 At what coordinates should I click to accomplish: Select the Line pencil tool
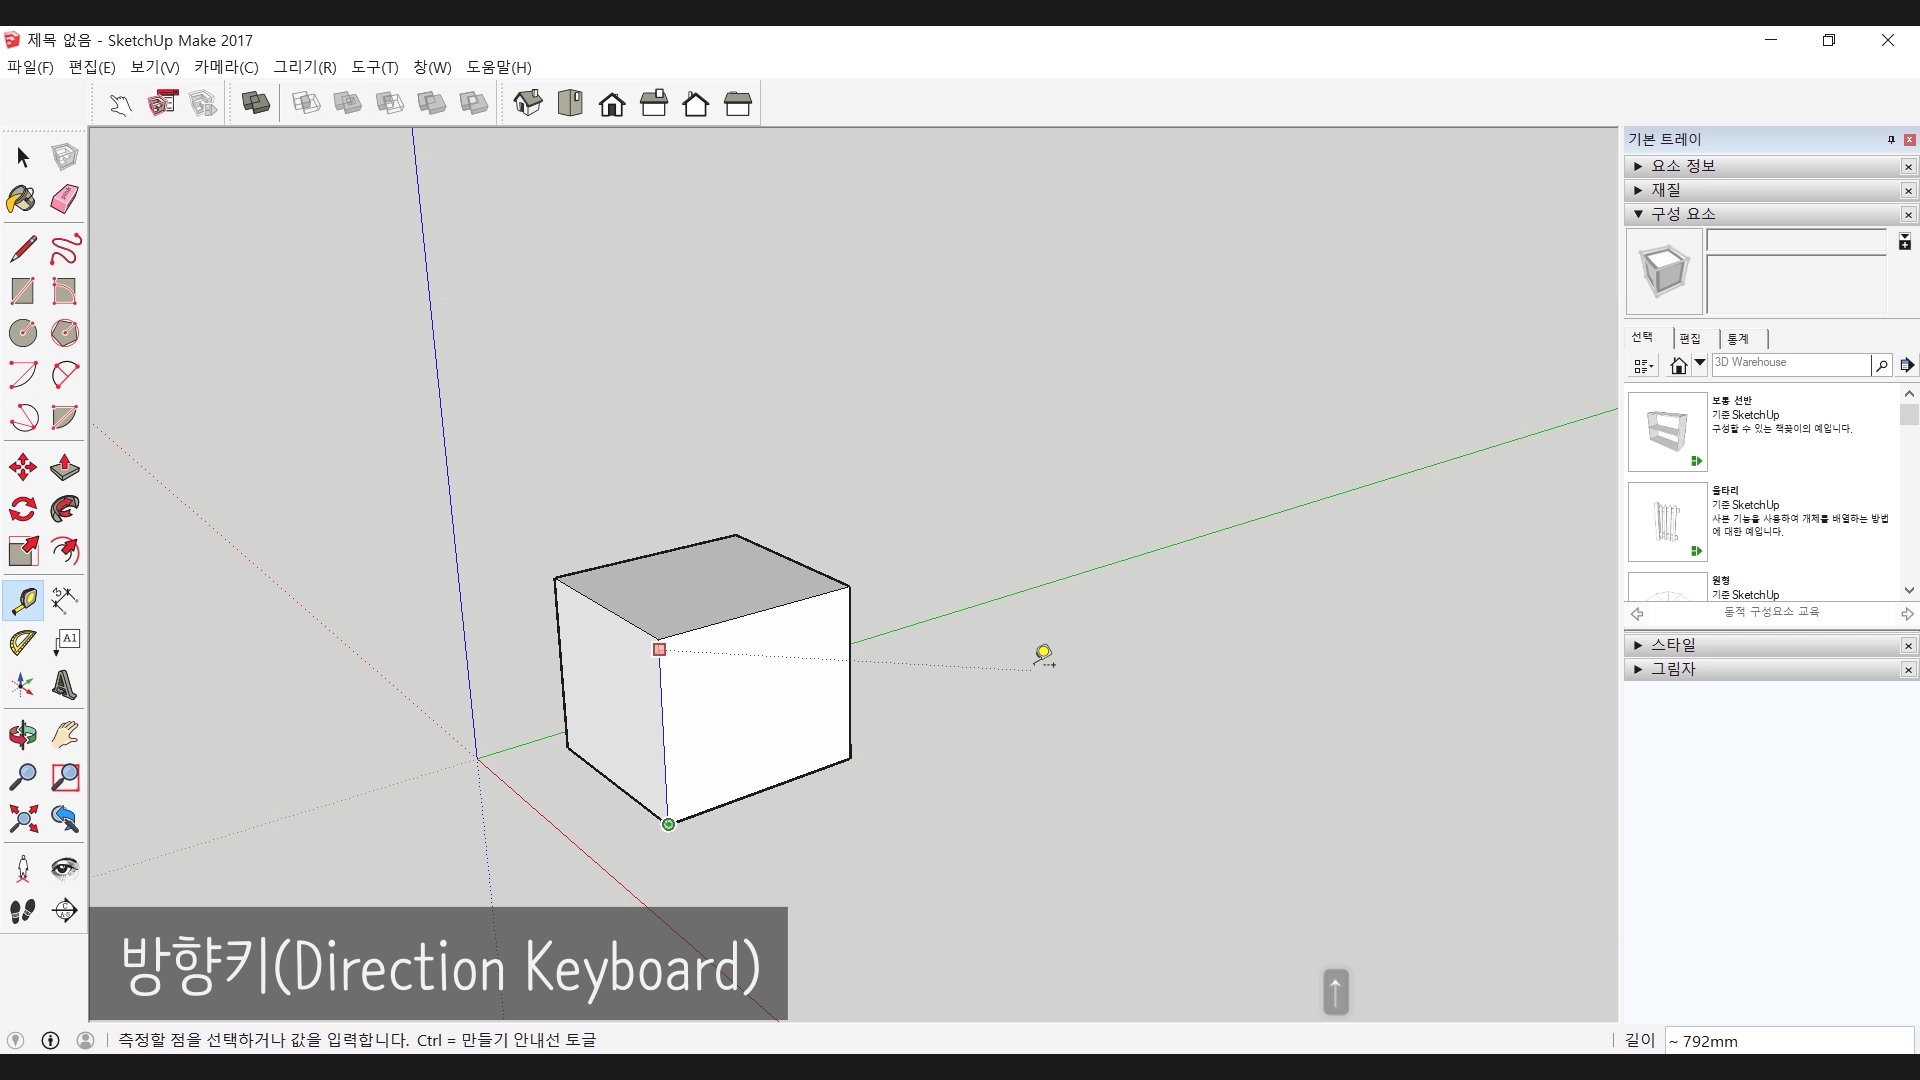click(x=22, y=248)
